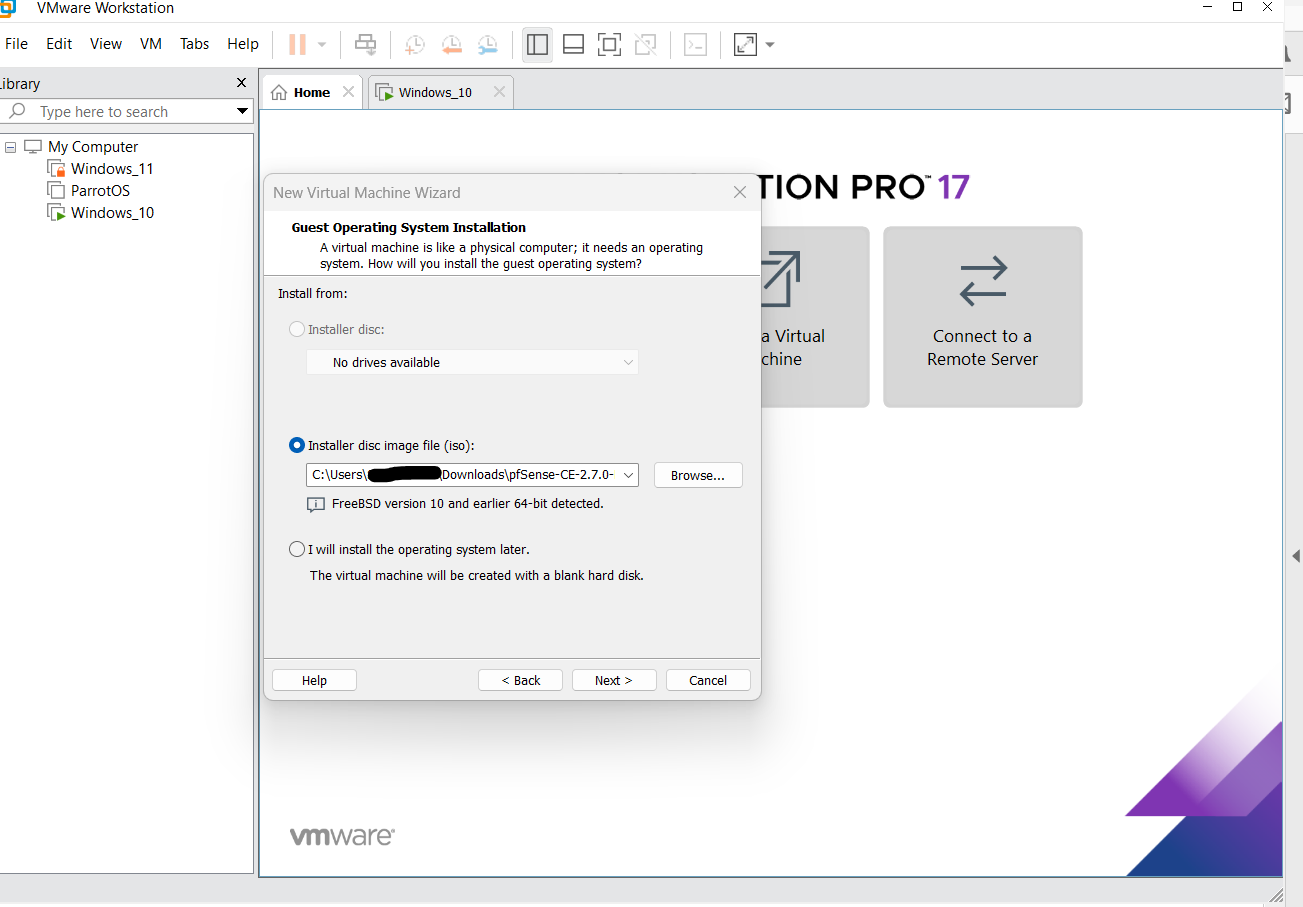
Task: Click the Browse... button
Action: [698, 475]
